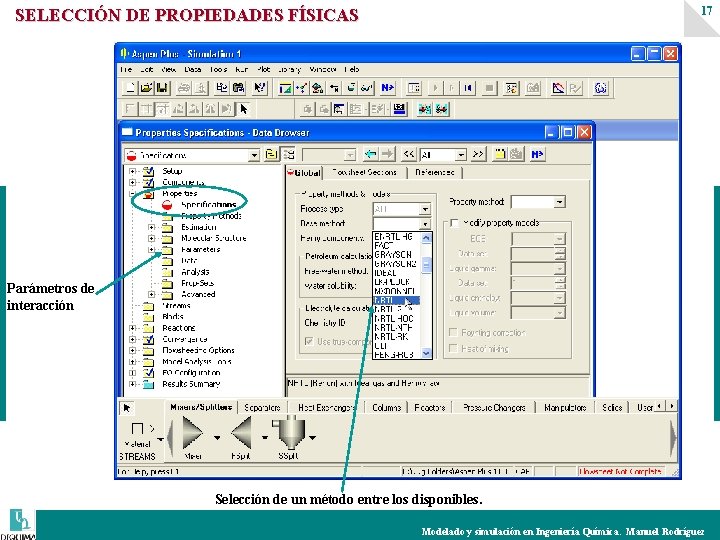Open the Process type dropdown

click(425, 209)
